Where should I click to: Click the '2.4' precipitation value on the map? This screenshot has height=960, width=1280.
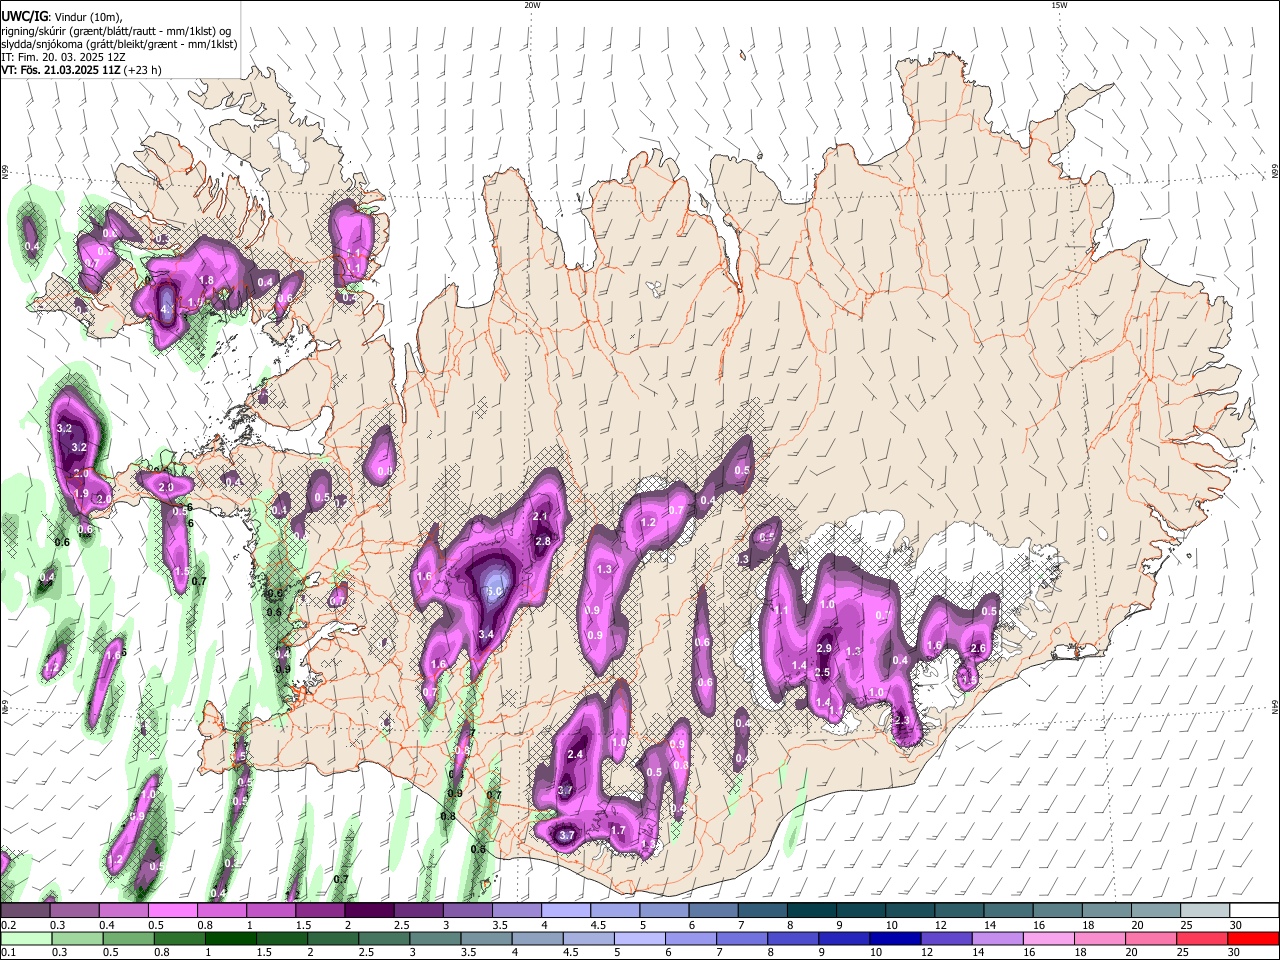(x=575, y=754)
